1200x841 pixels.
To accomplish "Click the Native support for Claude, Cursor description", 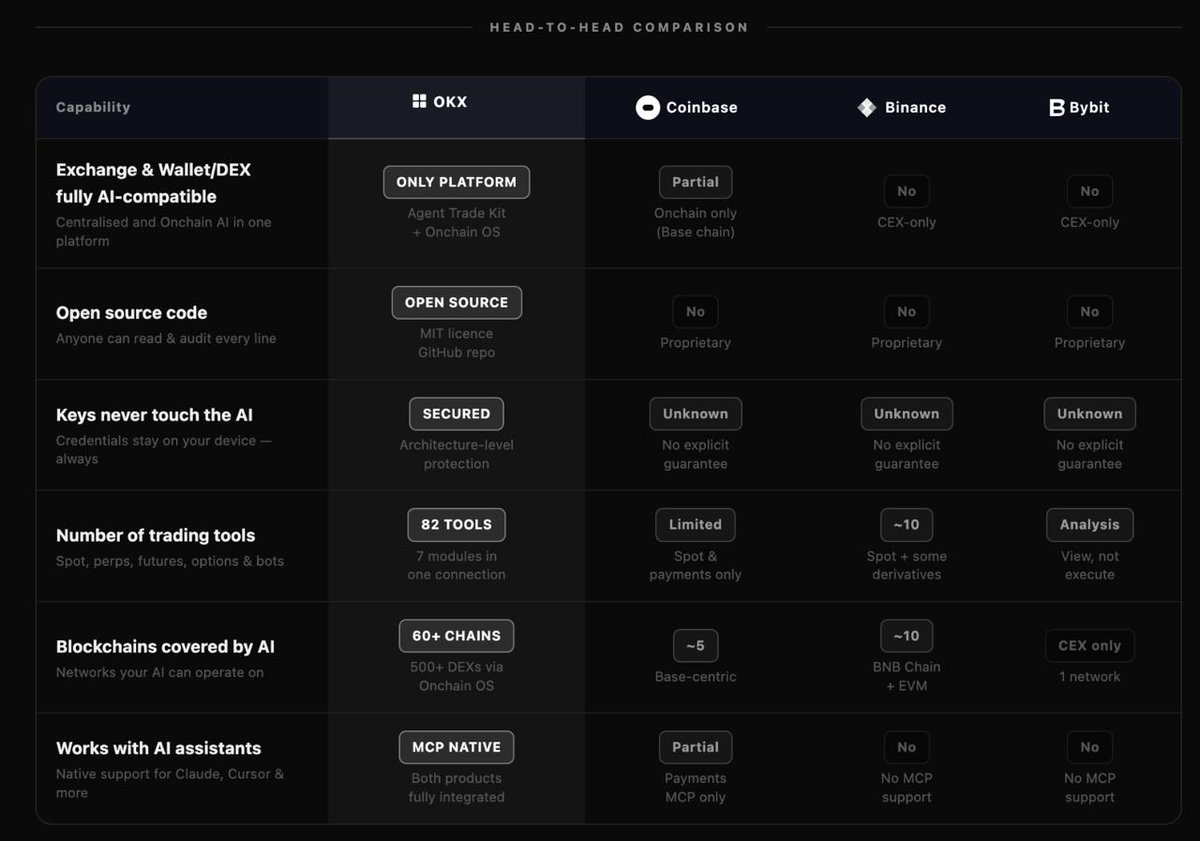I will tap(170, 783).
